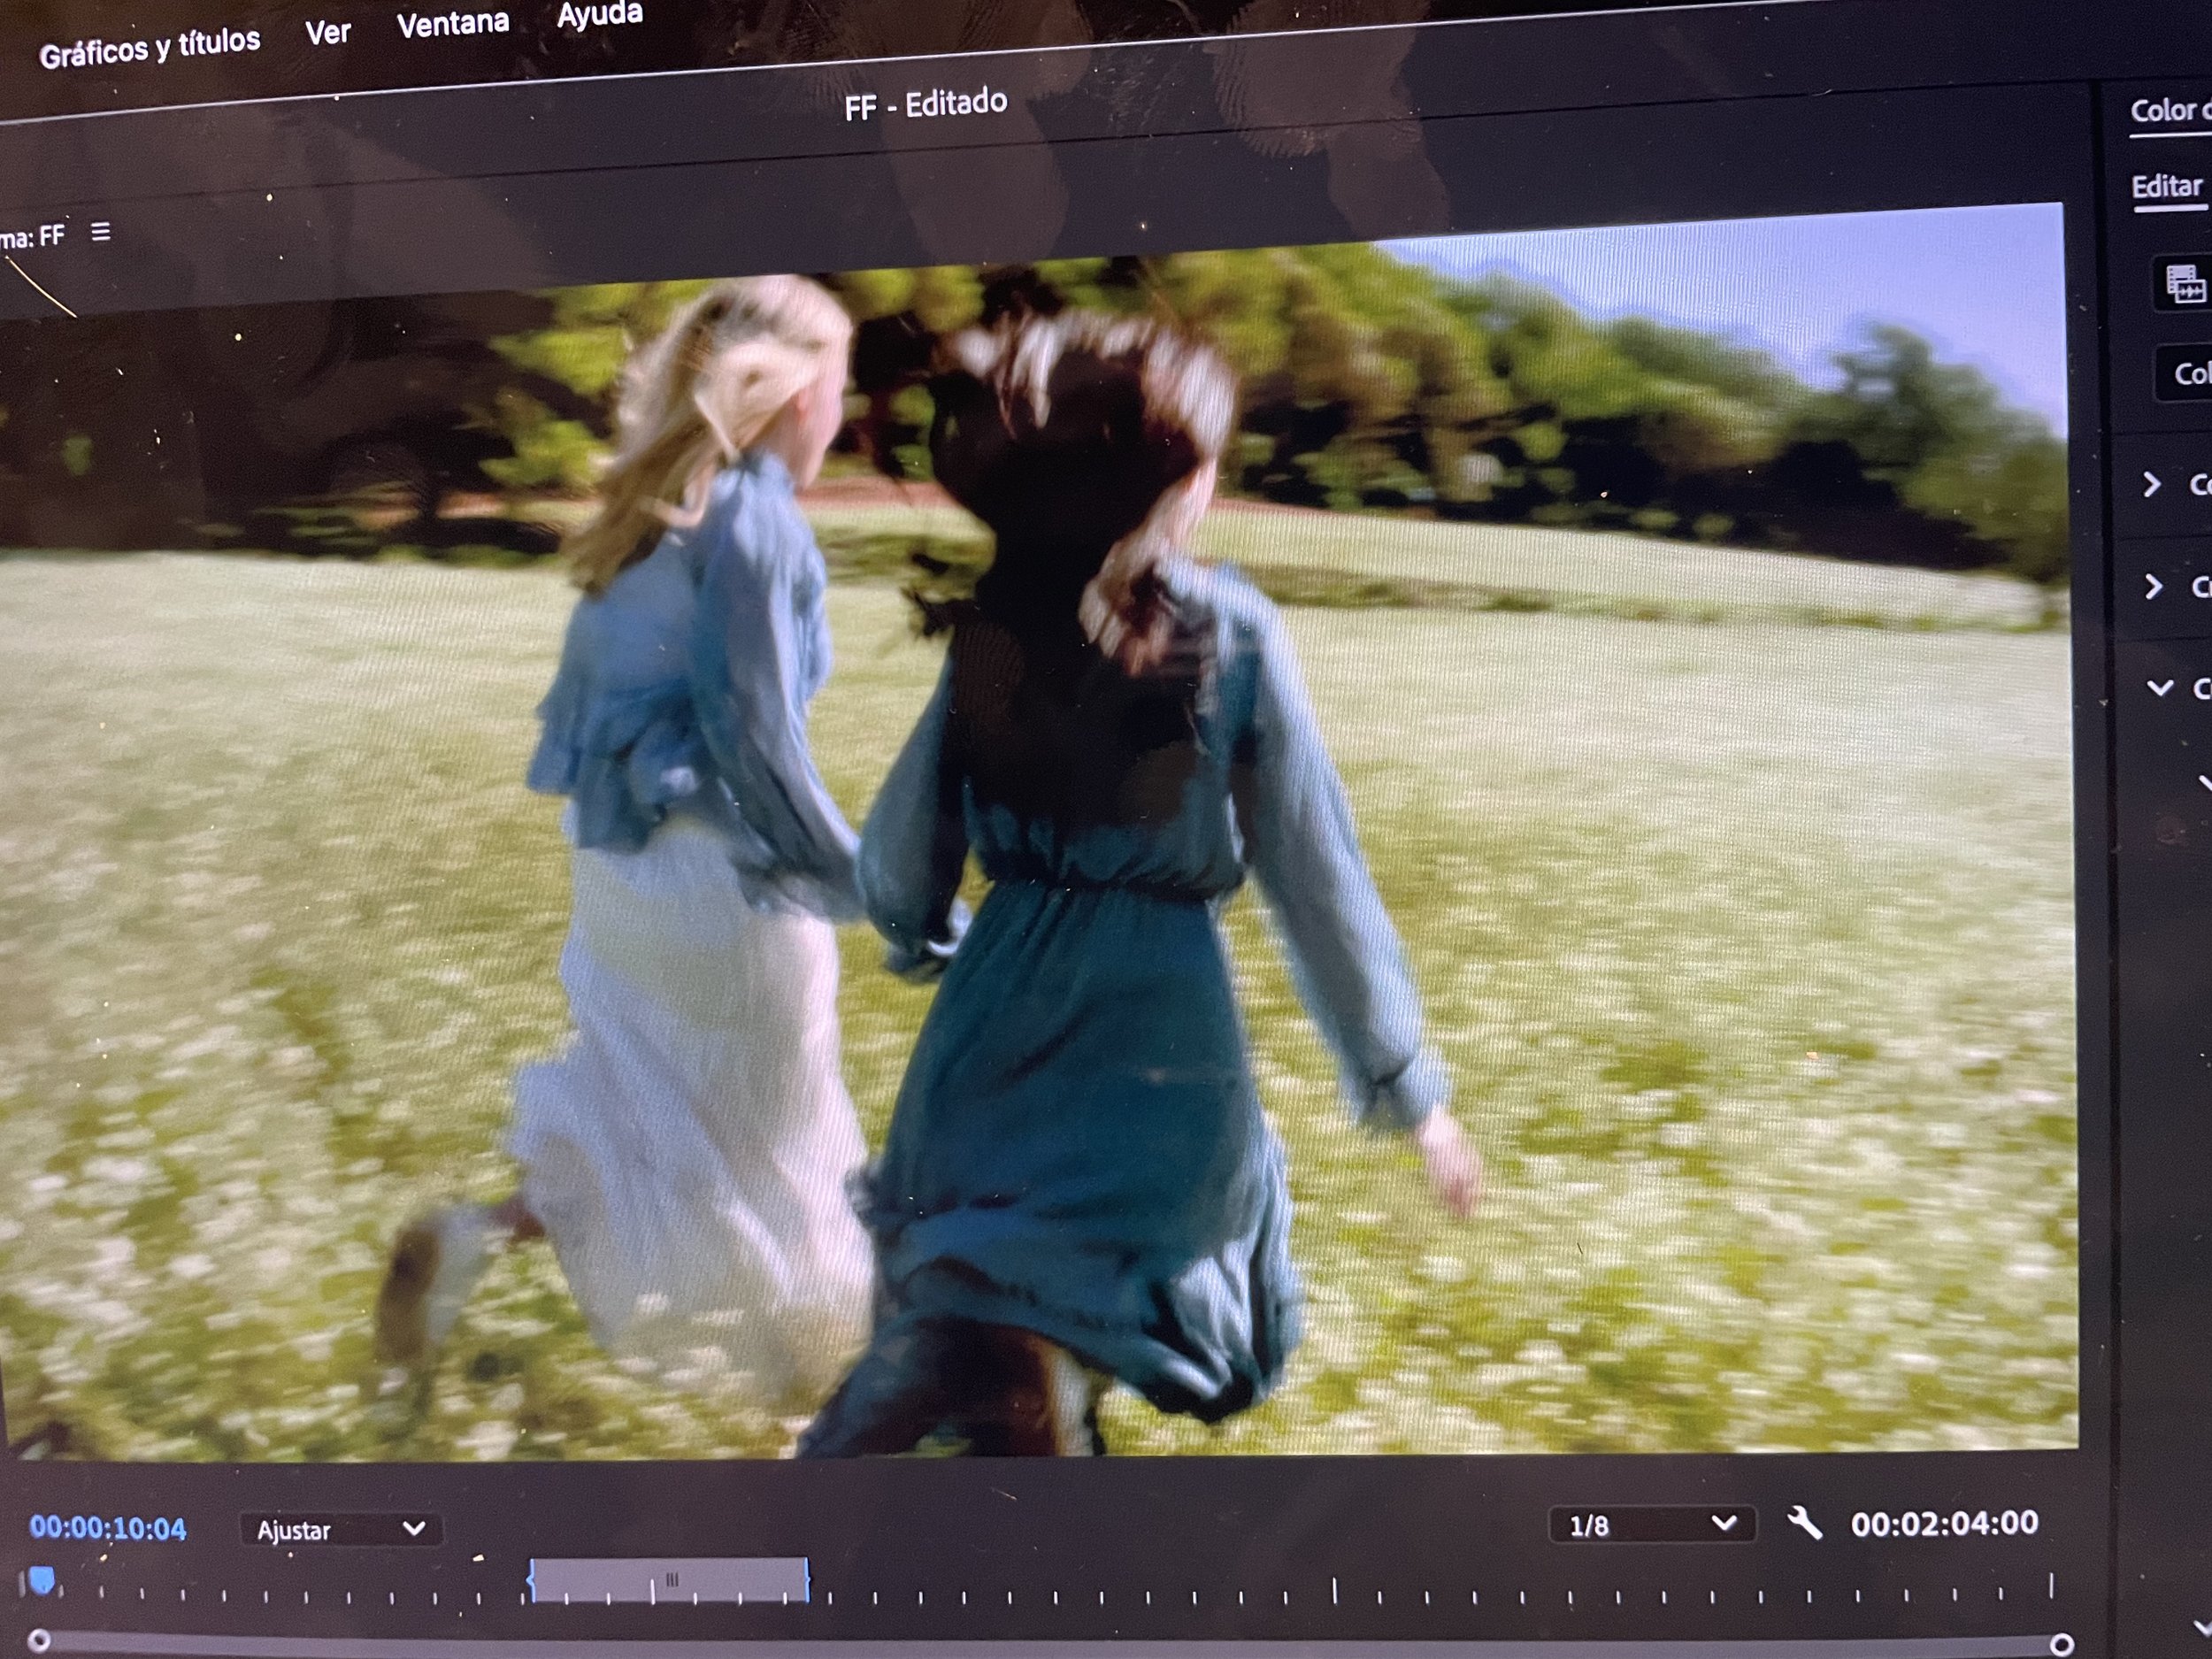Open the Gráficos y títulos menu
Image resolution: width=2212 pixels, height=1659 pixels.
click(x=149, y=47)
